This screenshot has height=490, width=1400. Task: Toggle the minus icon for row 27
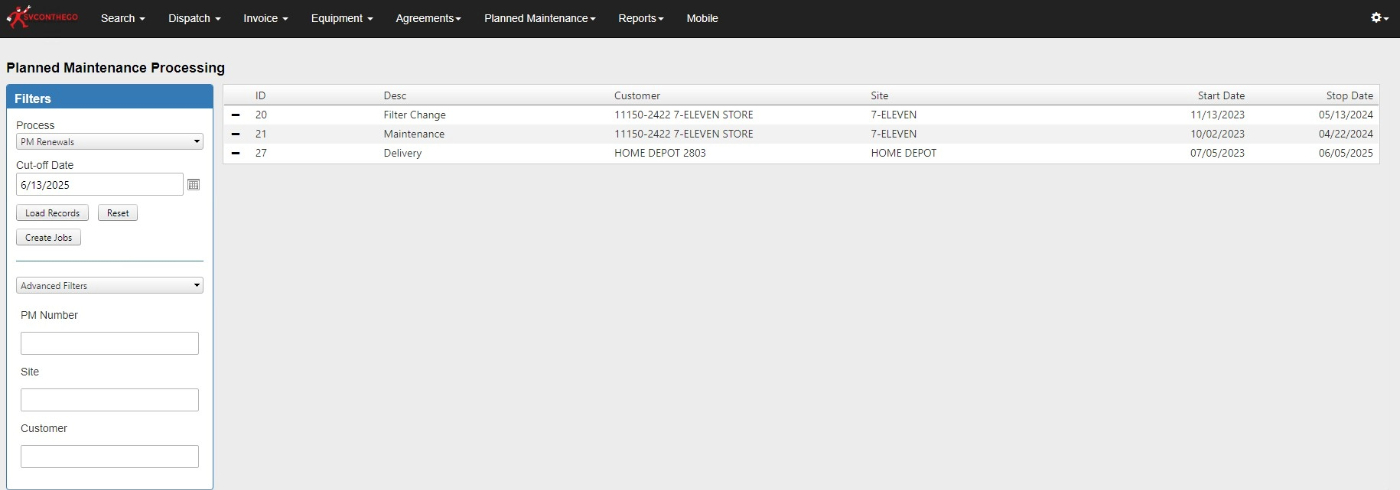pyautogui.click(x=236, y=153)
